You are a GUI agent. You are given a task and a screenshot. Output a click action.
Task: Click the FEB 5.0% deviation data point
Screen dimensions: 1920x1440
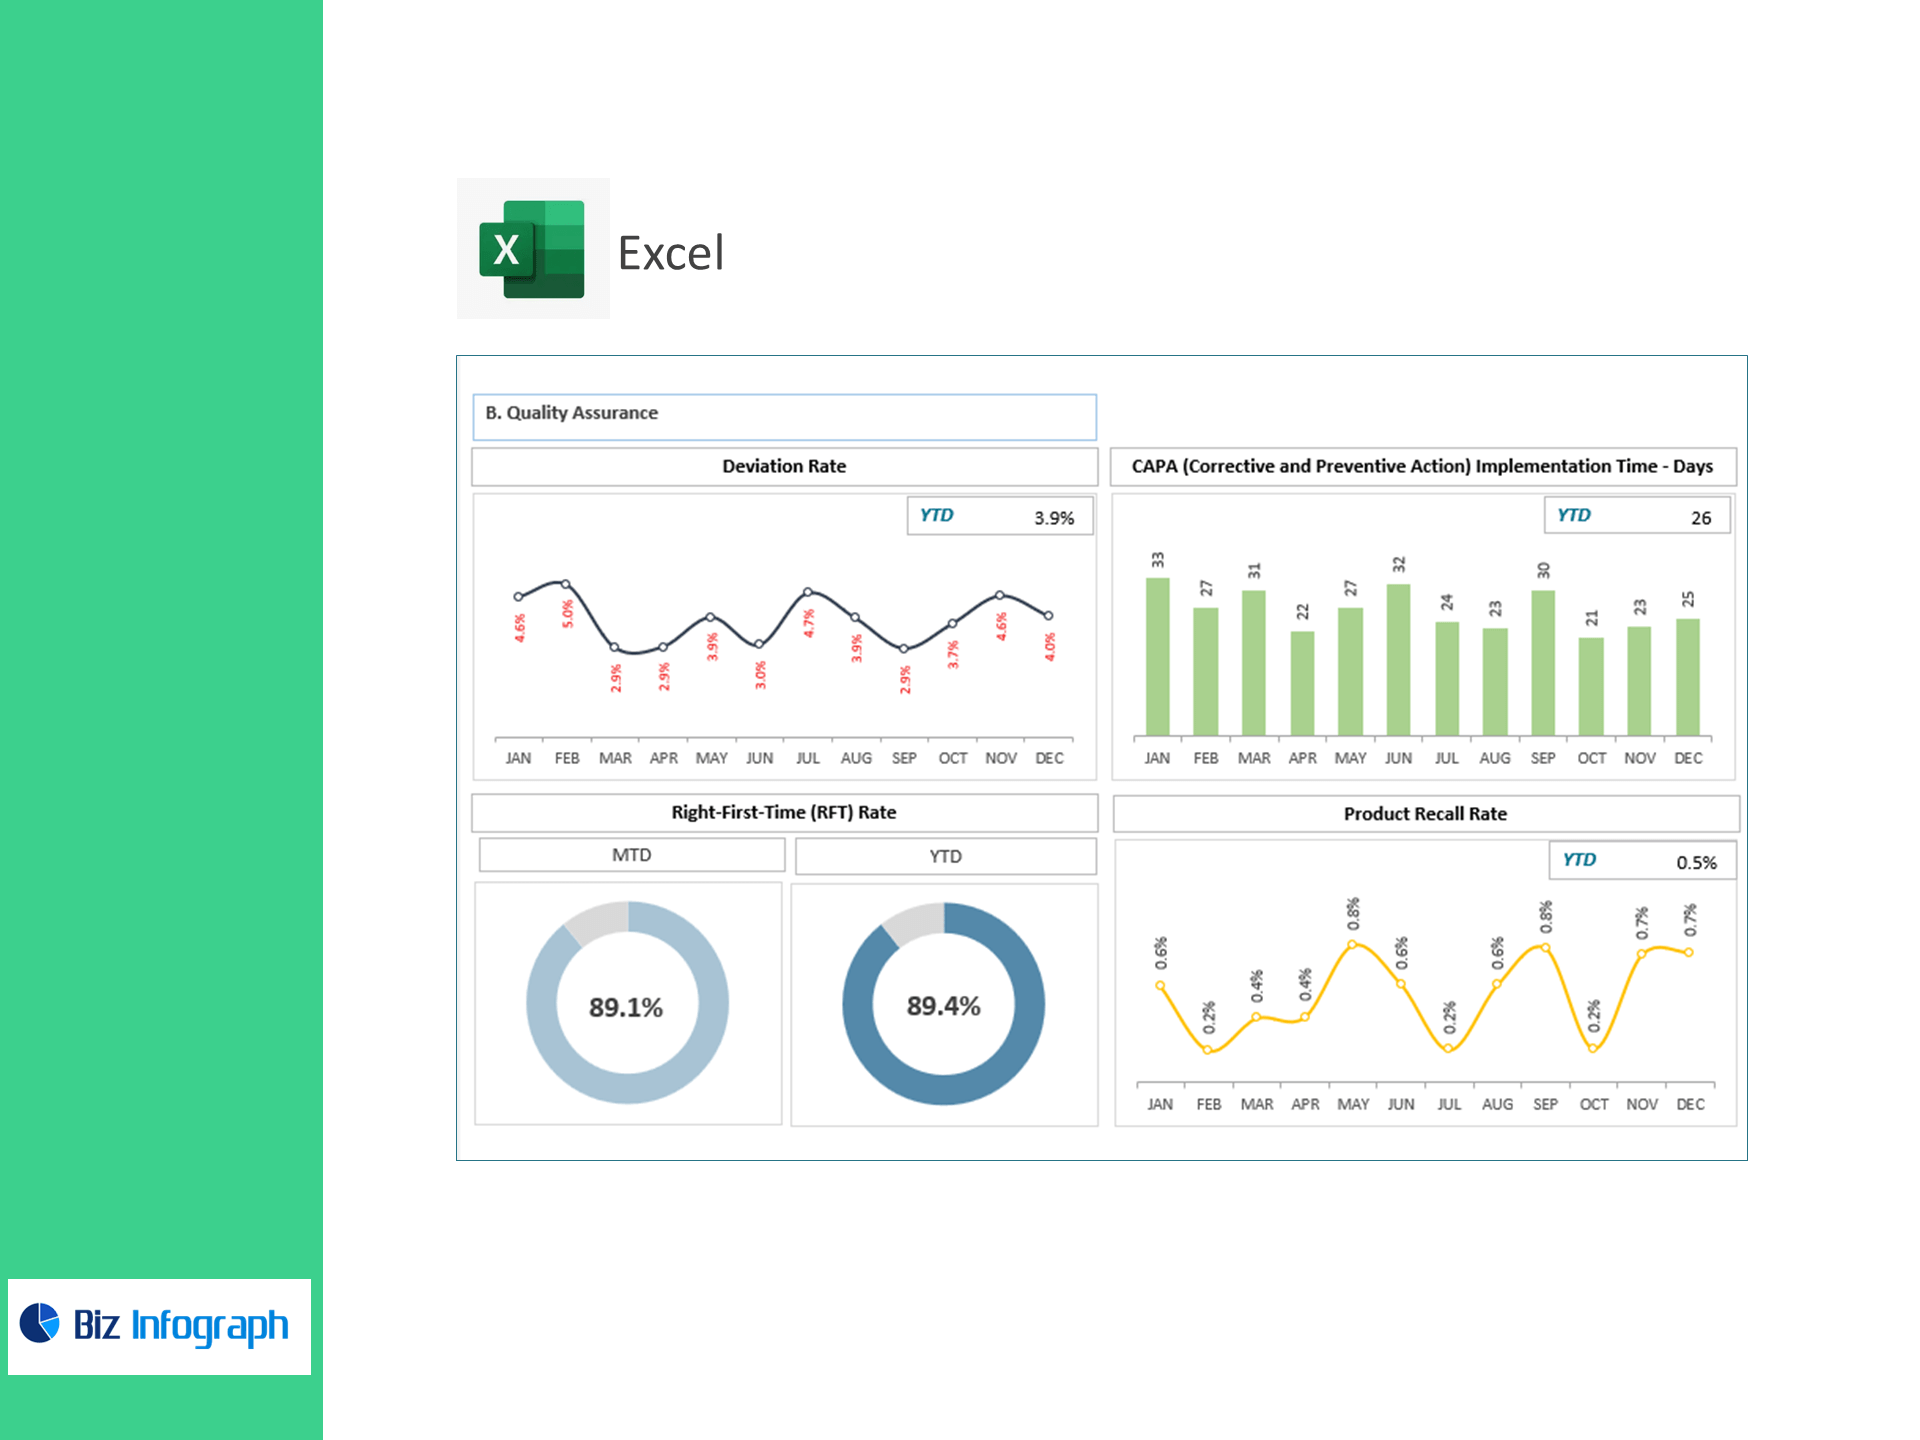point(565,584)
